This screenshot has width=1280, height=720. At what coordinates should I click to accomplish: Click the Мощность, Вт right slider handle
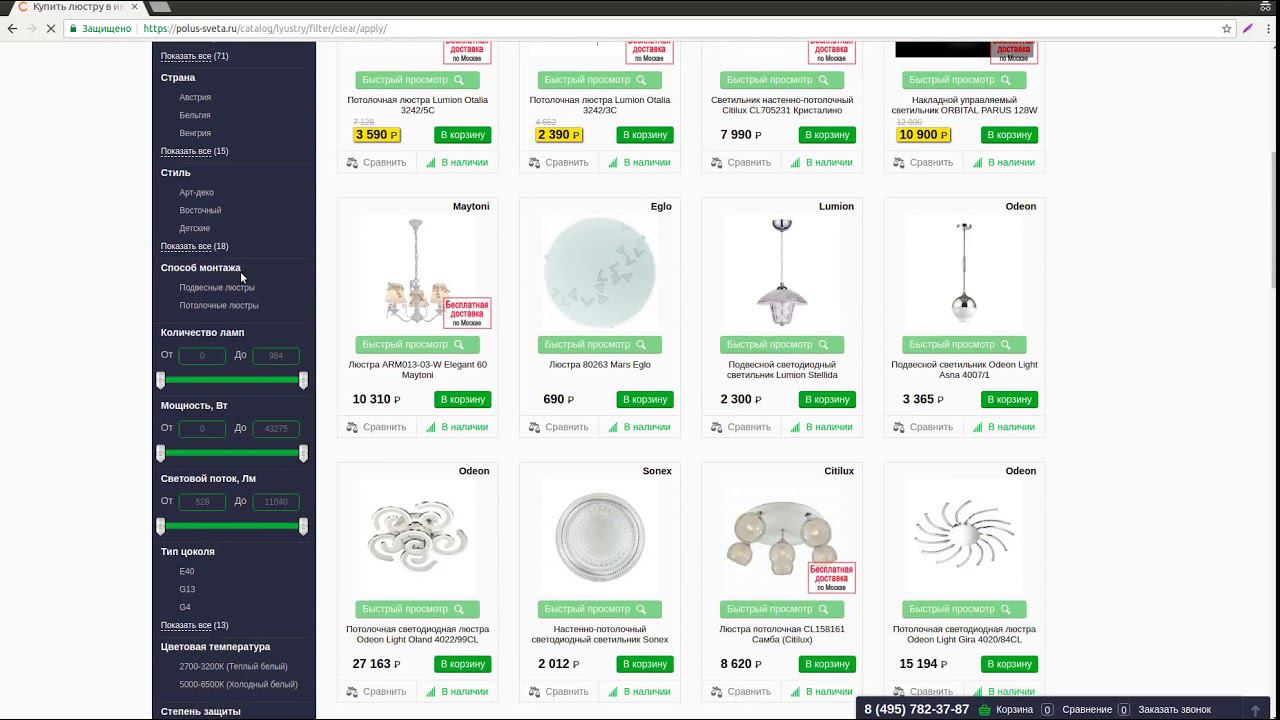tap(303, 453)
